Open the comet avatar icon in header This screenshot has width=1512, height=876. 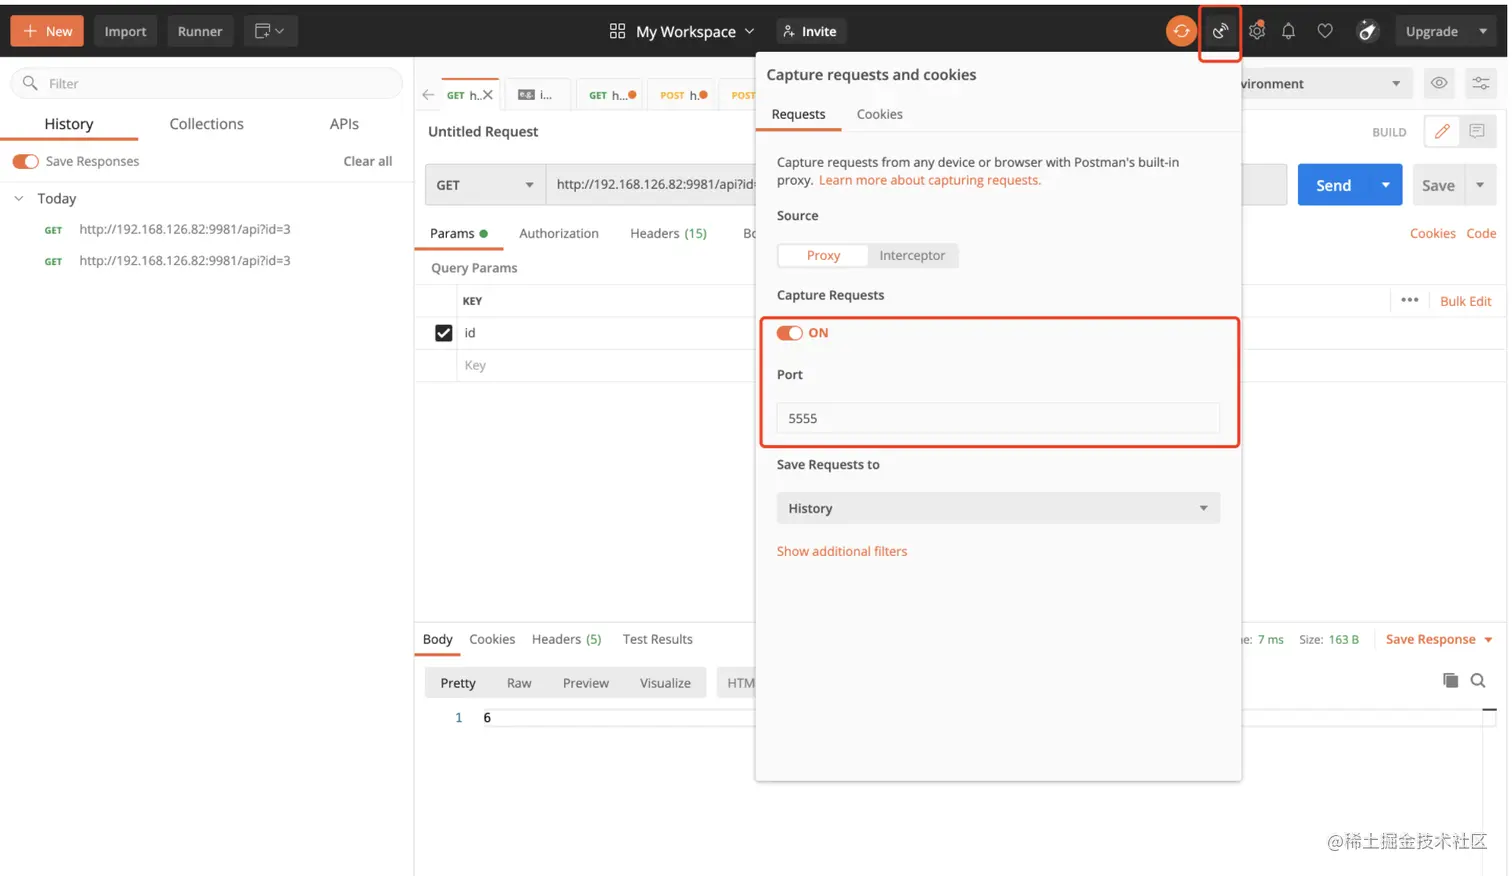(1367, 31)
